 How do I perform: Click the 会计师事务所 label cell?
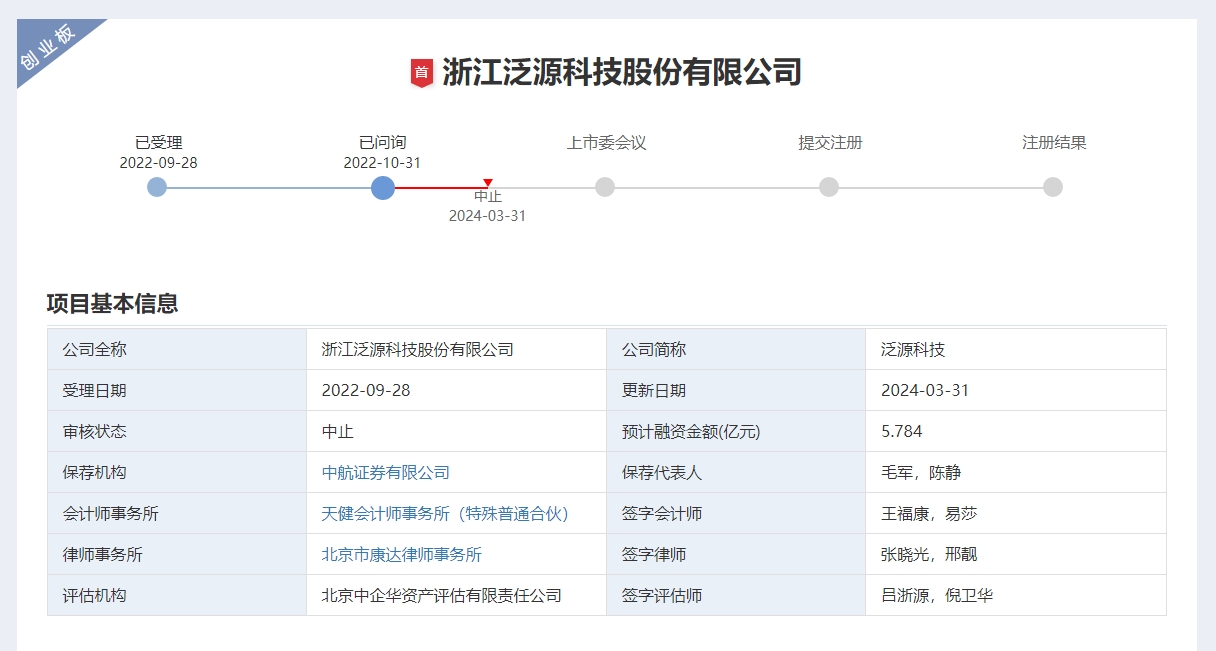tap(177, 514)
